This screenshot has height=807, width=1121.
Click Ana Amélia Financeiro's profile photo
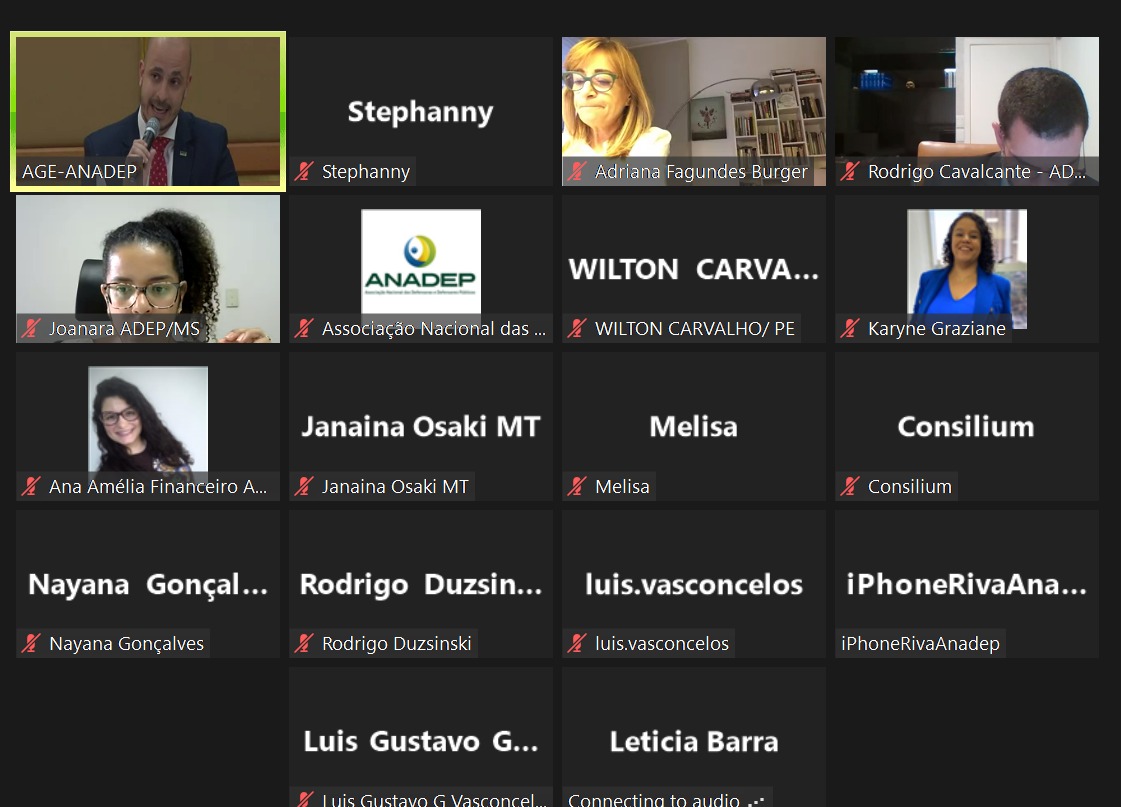[148, 420]
